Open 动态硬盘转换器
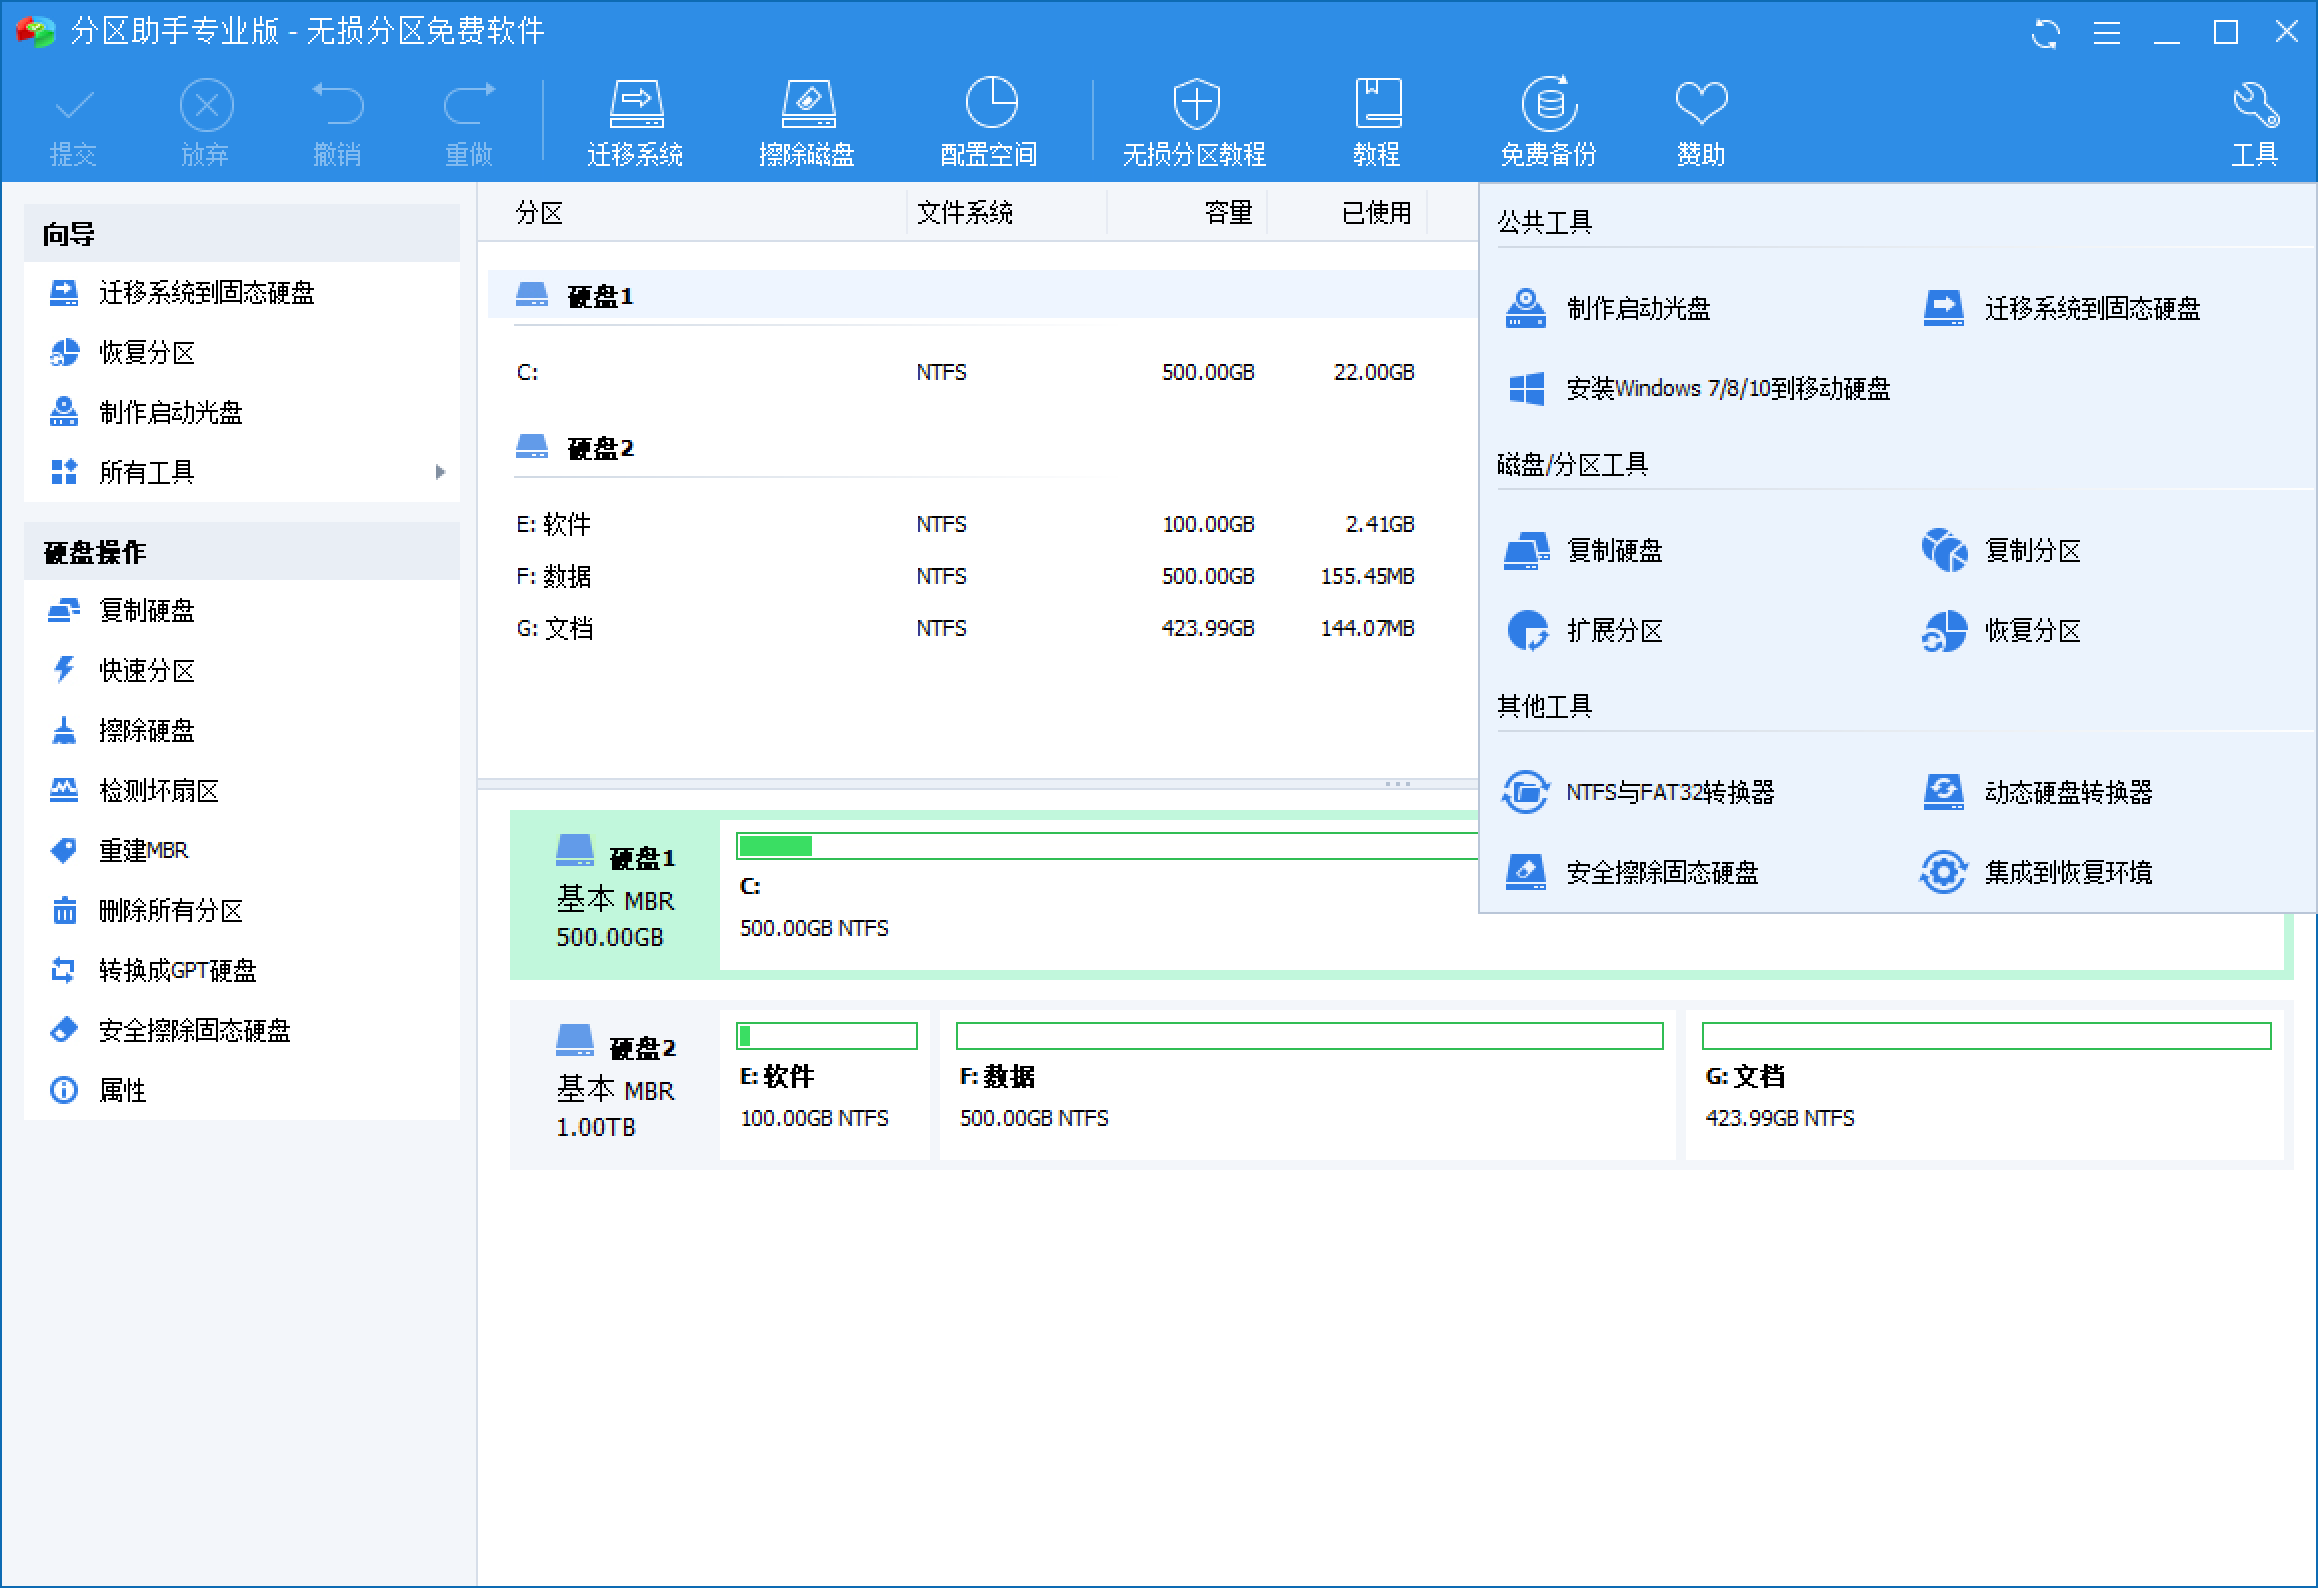The width and height of the screenshot is (2318, 1588). (x=2038, y=792)
